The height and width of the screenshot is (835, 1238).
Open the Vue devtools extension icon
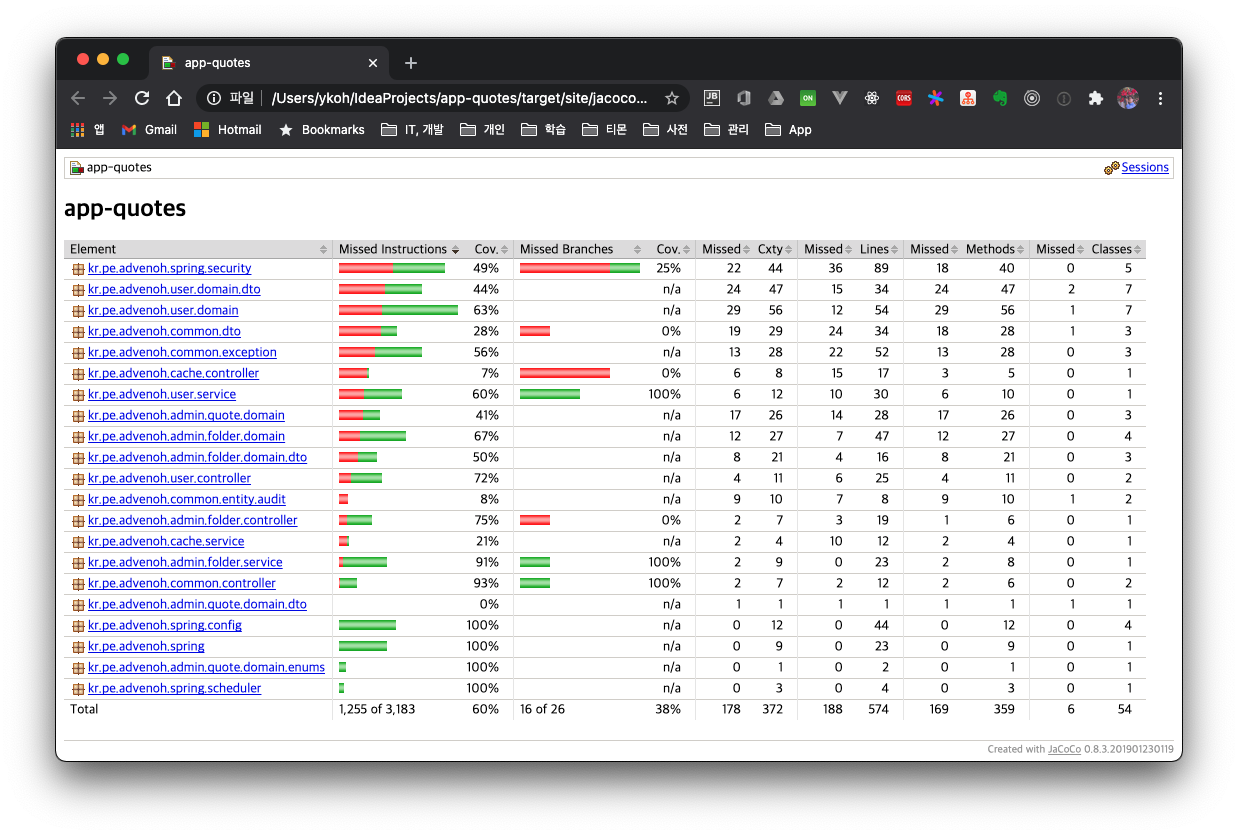(x=840, y=98)
